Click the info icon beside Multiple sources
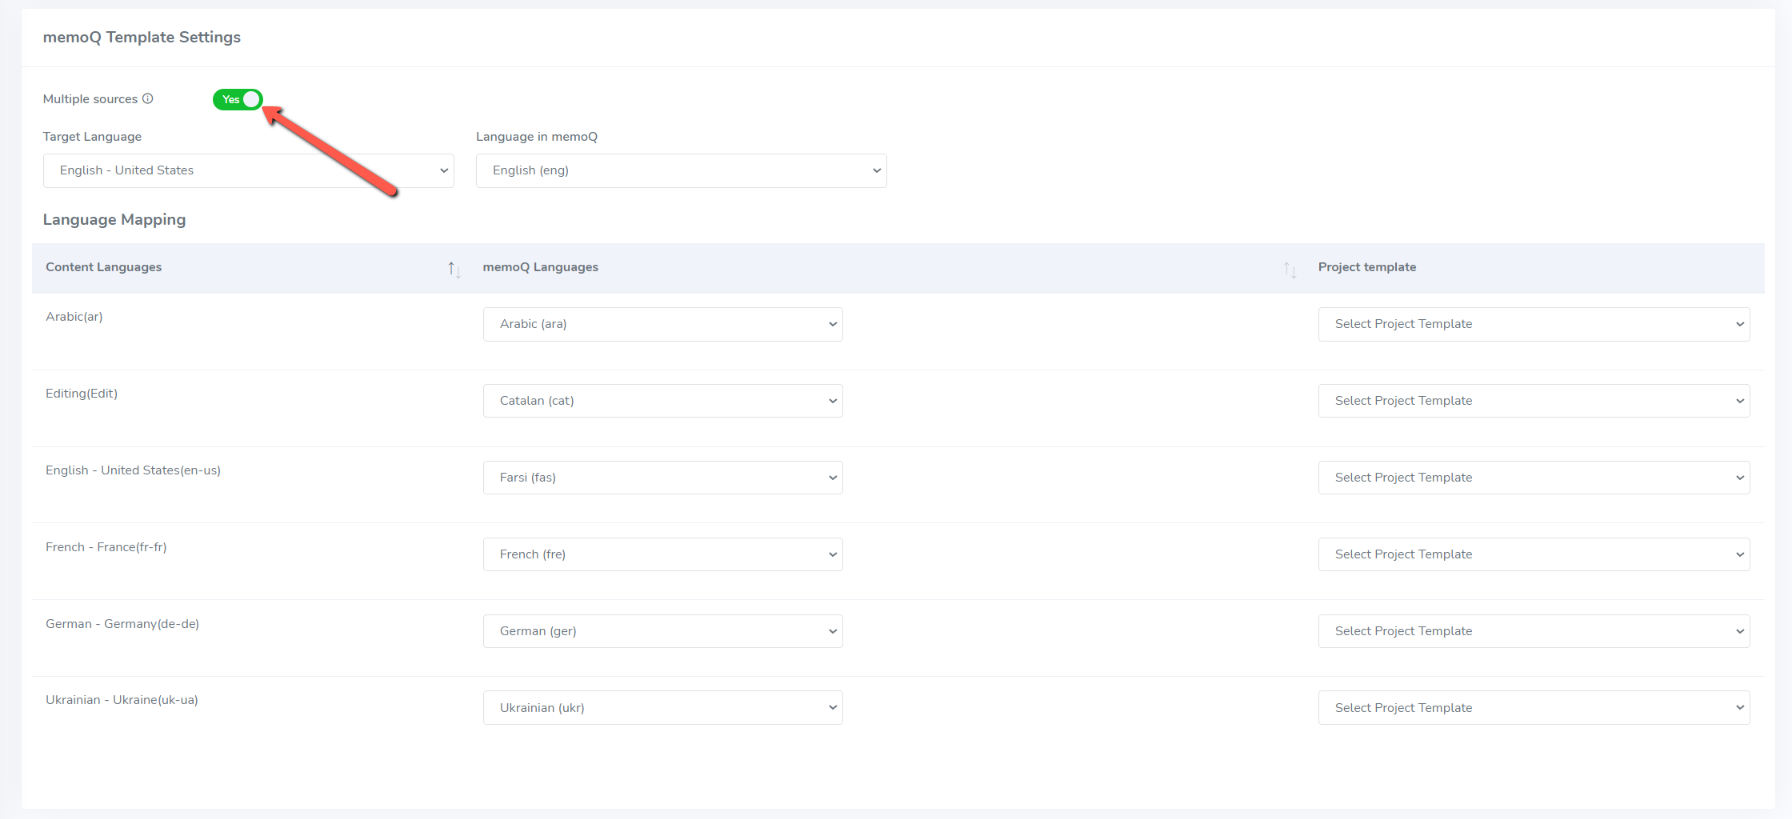The width and height of the screenshot is (1792, 819). (x=148, y=99)
